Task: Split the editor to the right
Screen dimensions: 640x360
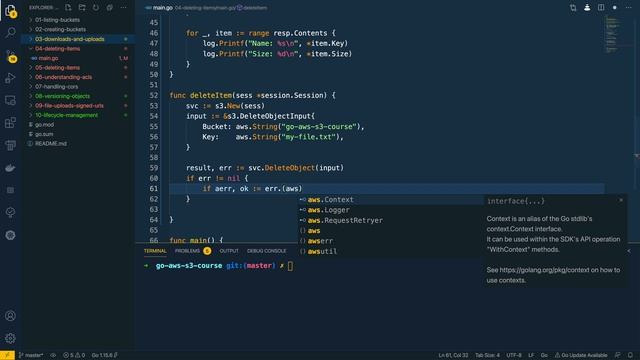Action: tap(601, 7)
